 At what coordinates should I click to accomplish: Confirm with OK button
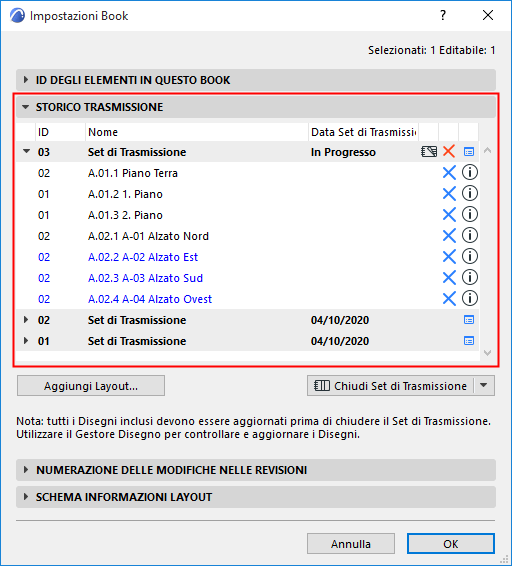451,544
